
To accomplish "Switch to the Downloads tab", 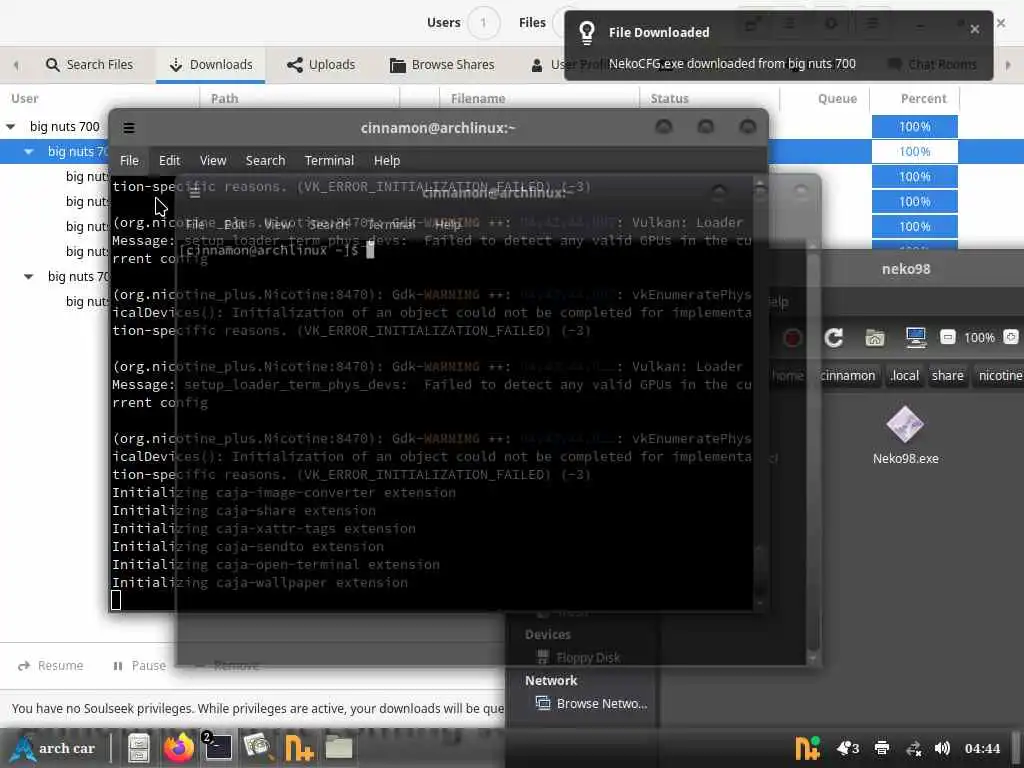I will point(210,65).
